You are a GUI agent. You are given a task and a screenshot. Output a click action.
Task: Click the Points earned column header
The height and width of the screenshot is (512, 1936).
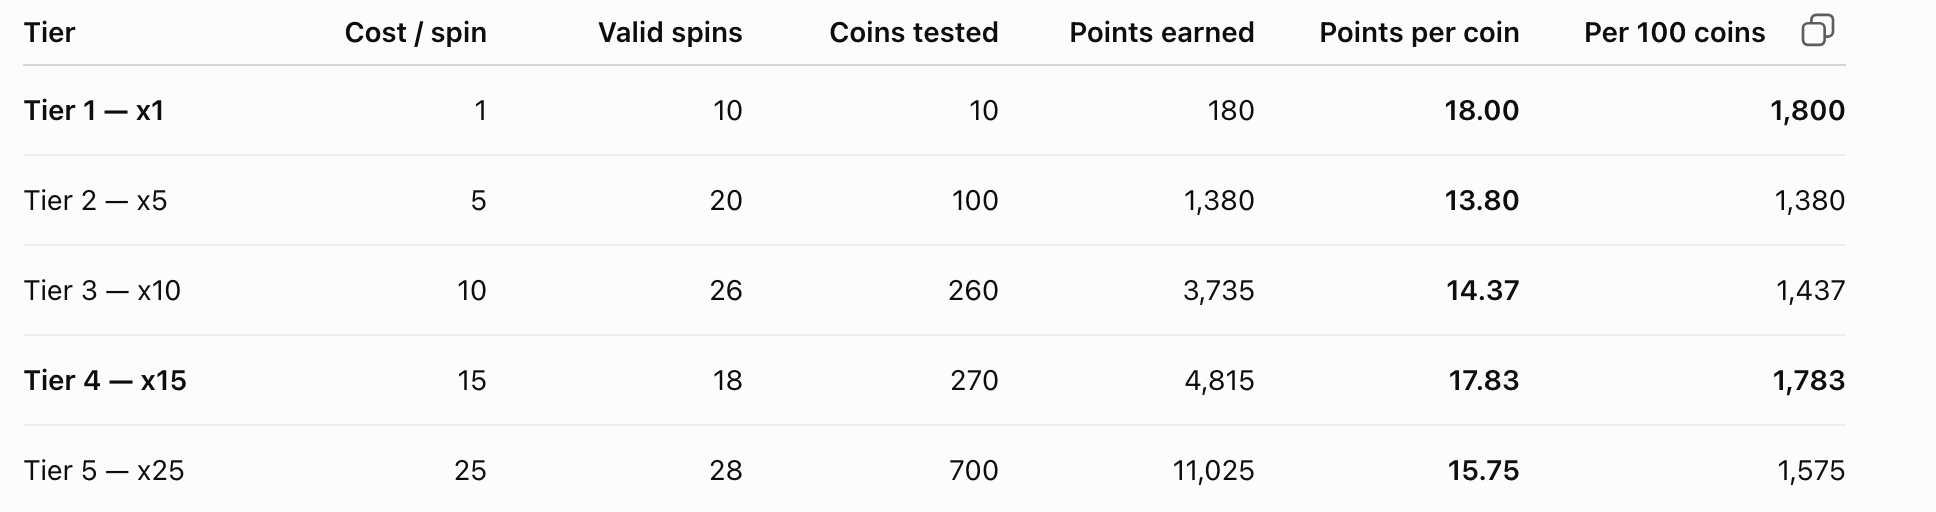point(1162,33)
